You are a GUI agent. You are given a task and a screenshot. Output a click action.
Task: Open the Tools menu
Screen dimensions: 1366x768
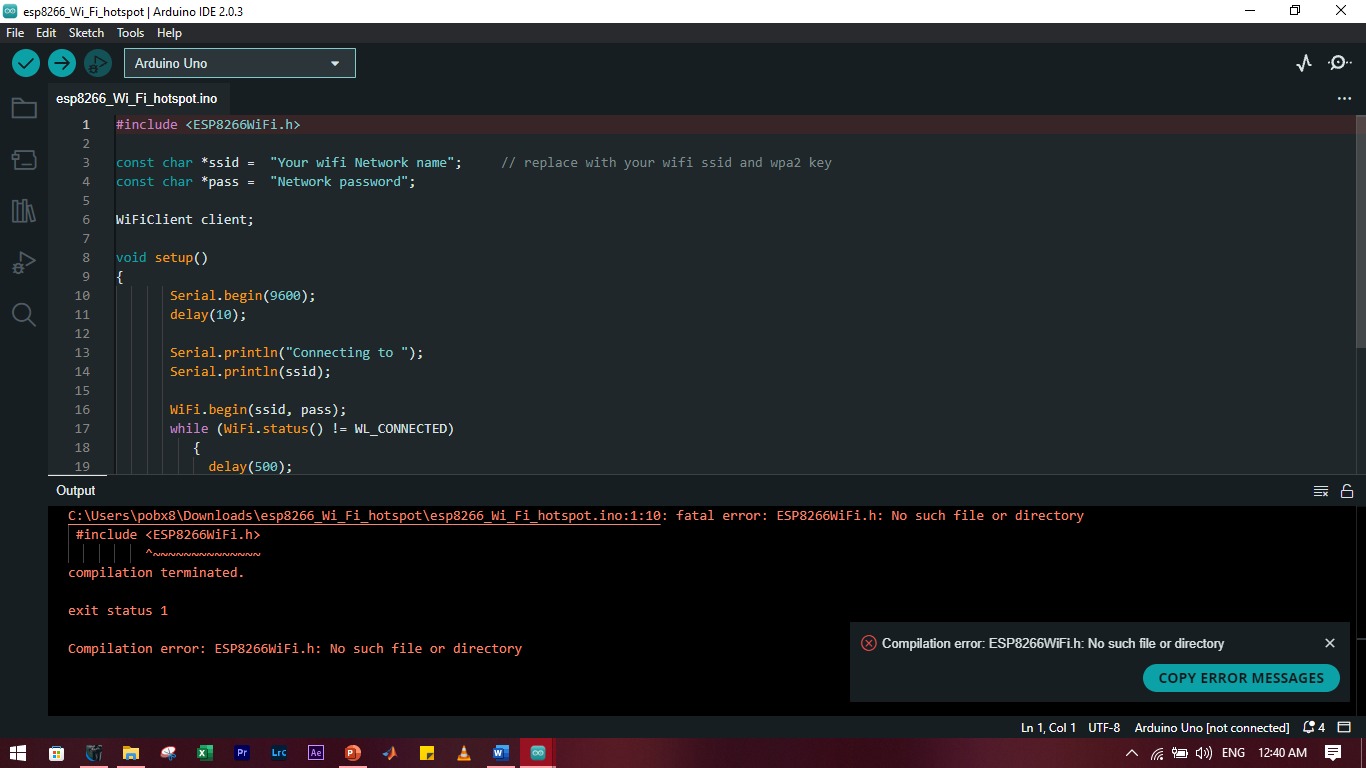point(131,33)
